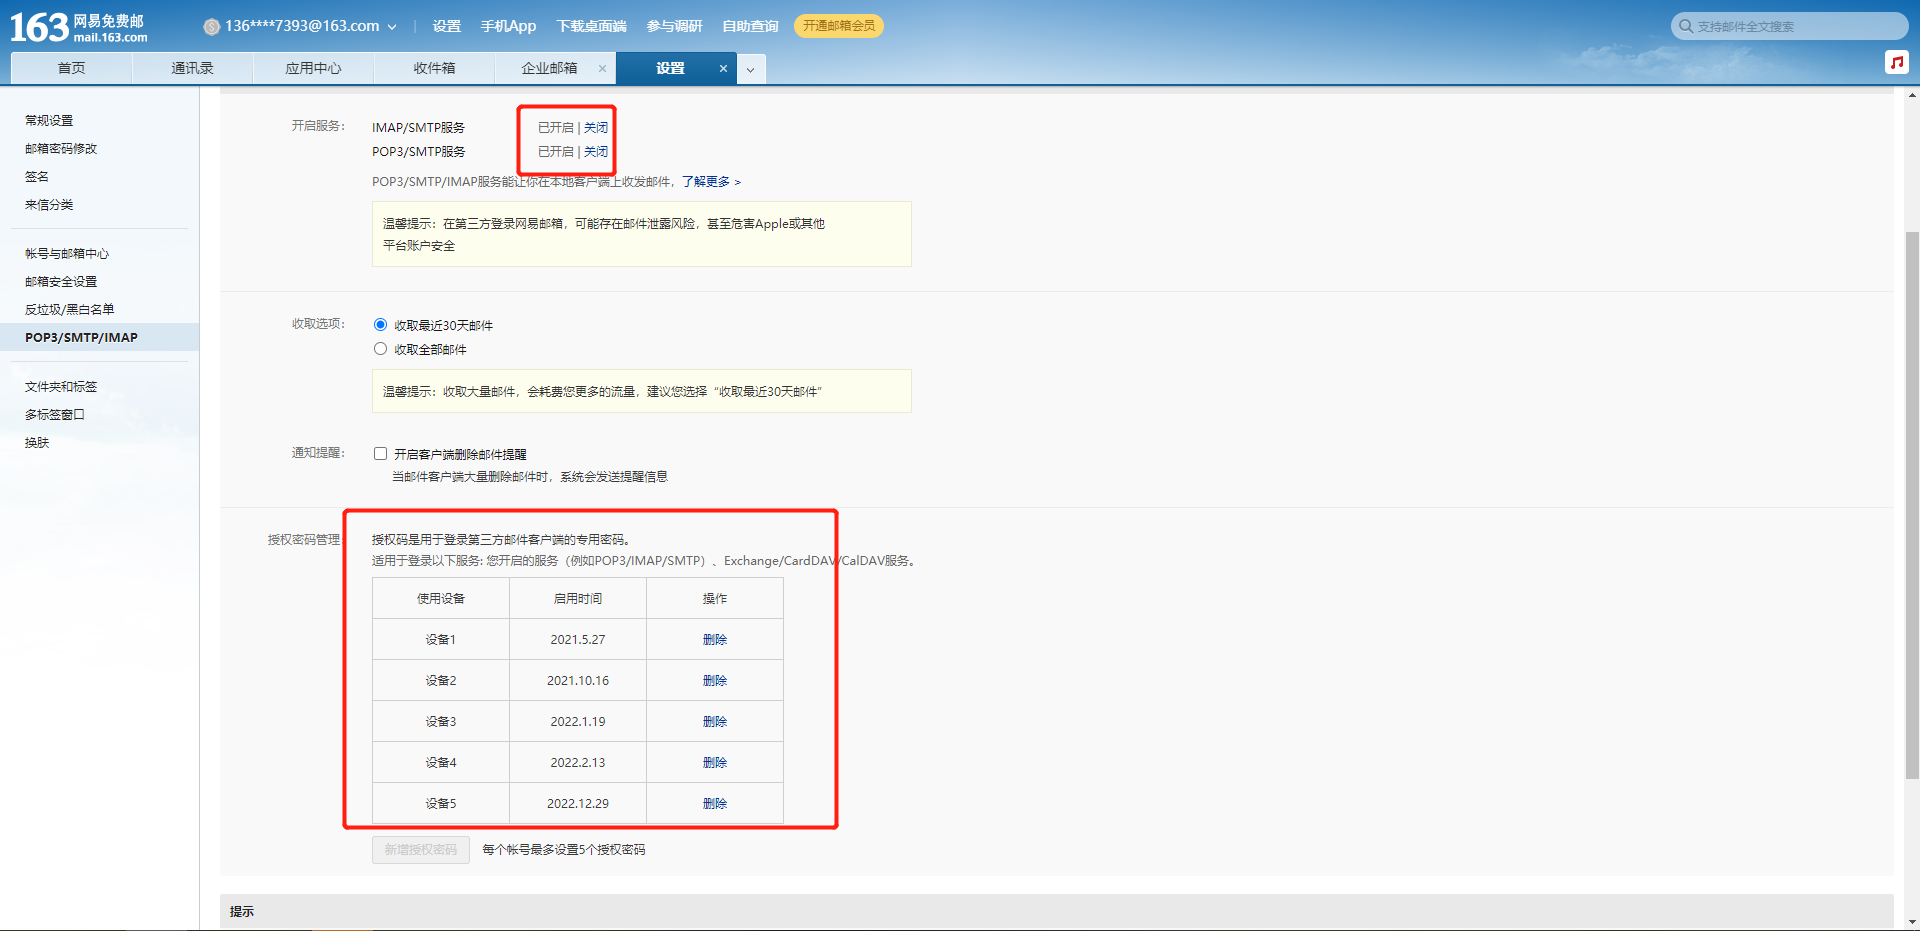Click 自助查询 in header
Viewport: 1920px width, 931px height.
point(750,26)
